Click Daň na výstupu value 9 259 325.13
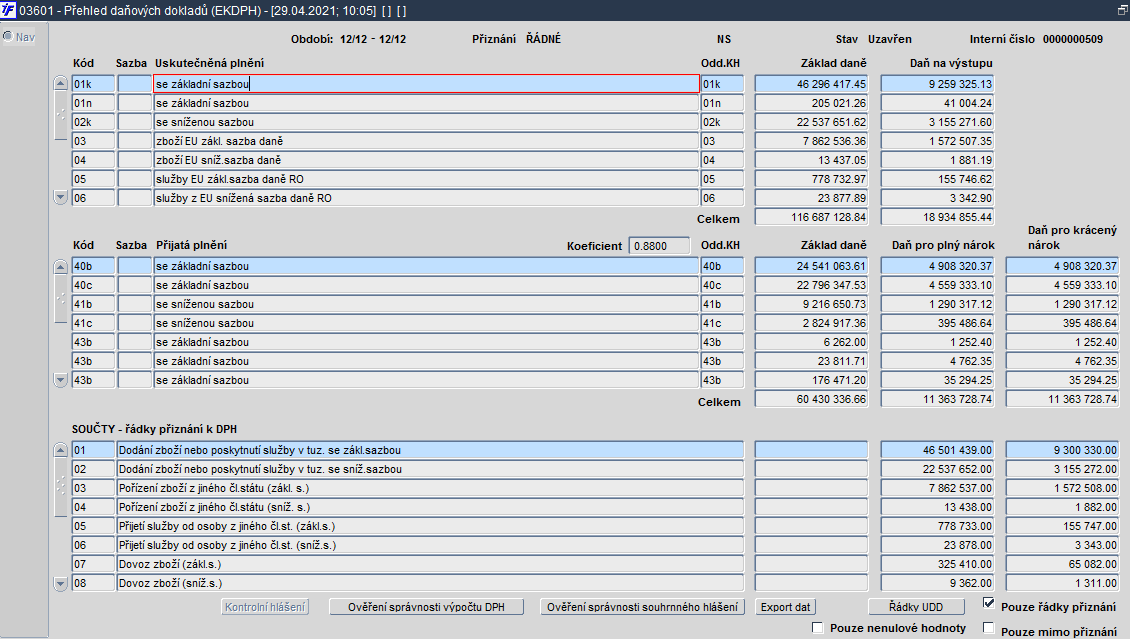1130x639 pixels. 938,84
